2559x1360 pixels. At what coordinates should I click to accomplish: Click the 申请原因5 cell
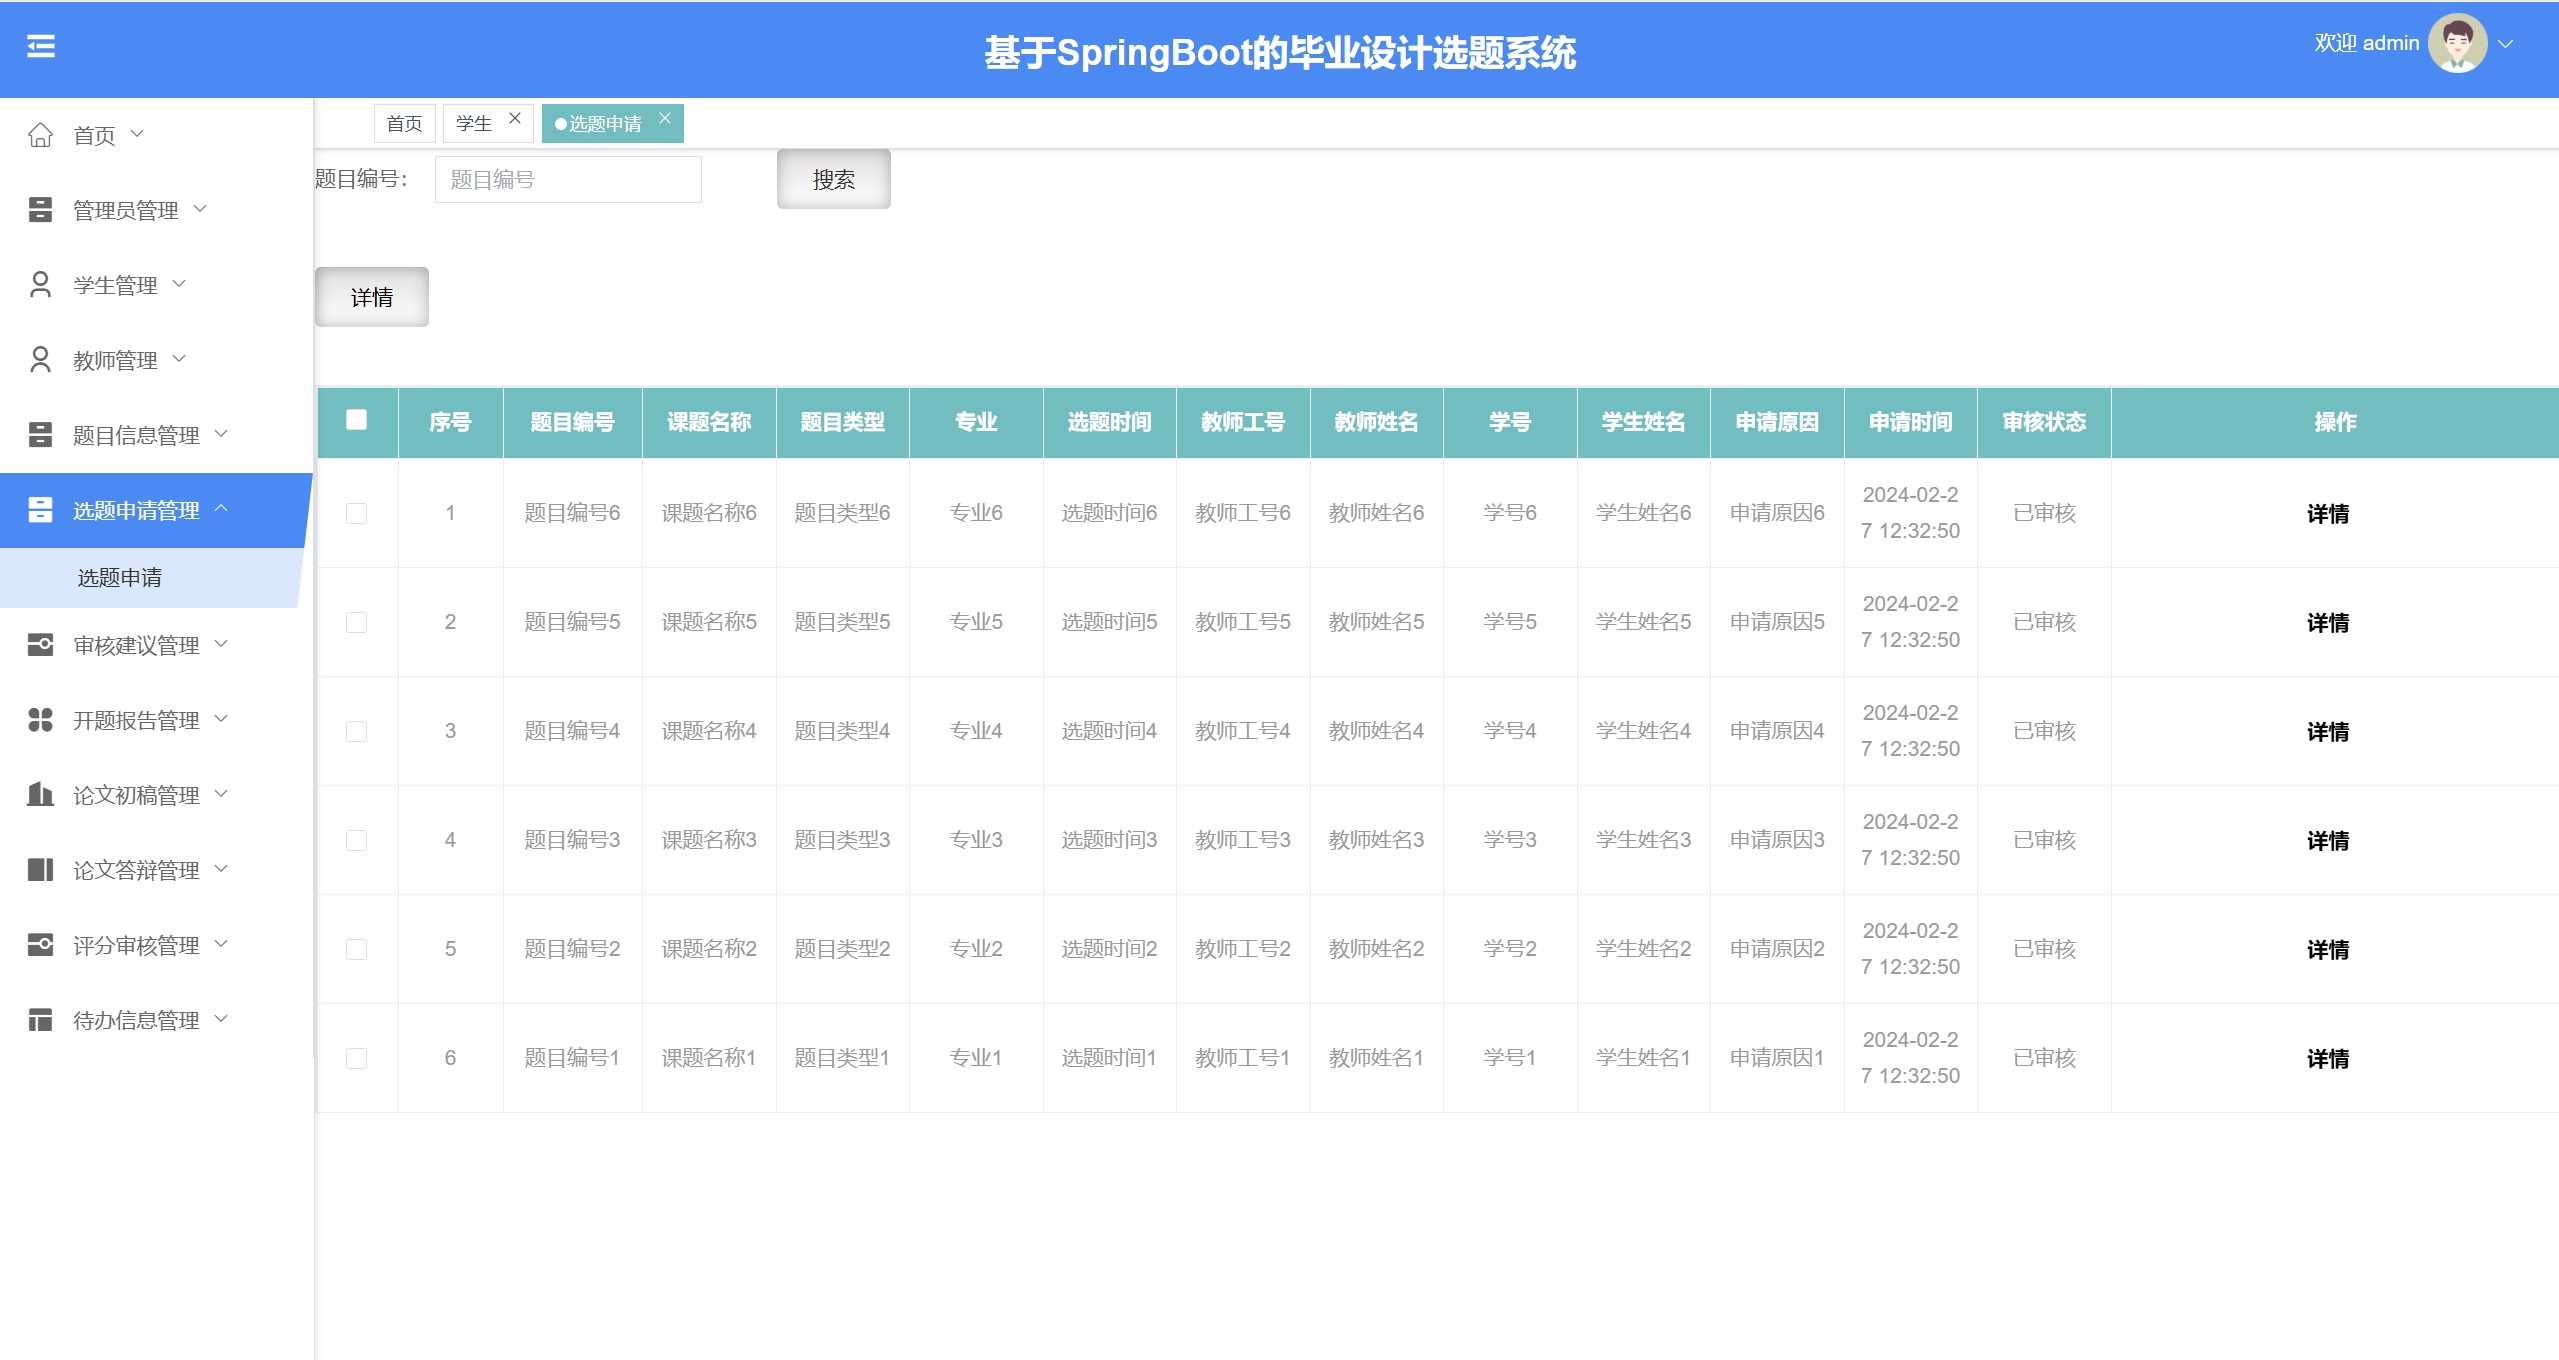[x=1777, y=622]
